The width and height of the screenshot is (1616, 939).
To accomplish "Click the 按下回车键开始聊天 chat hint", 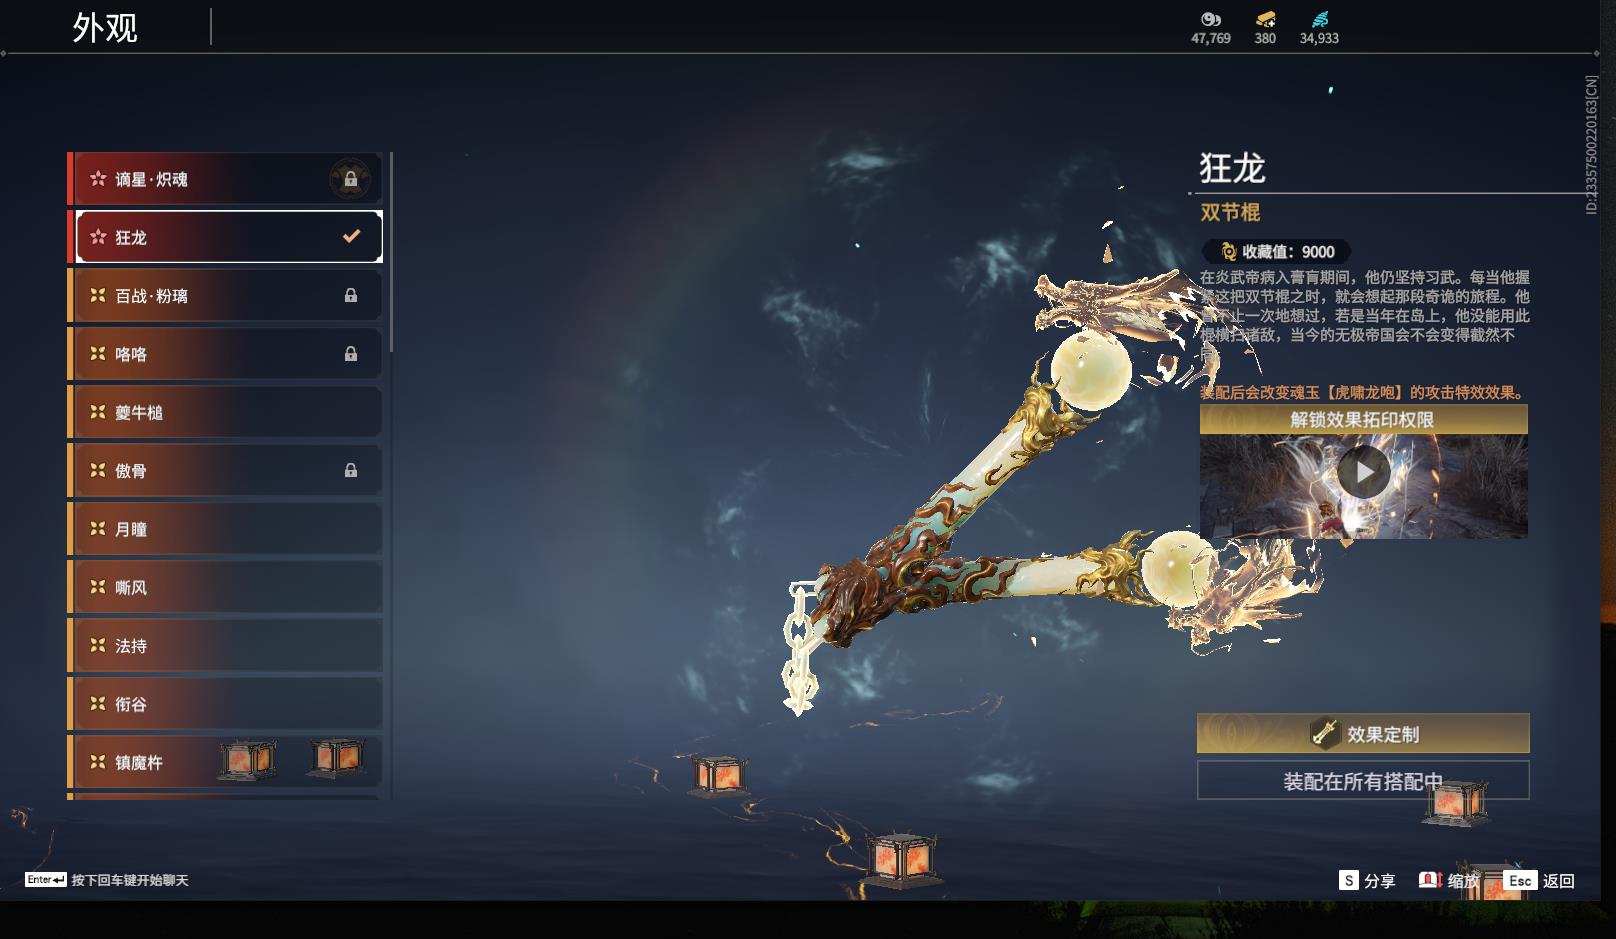I will click(x=130, y=880).
